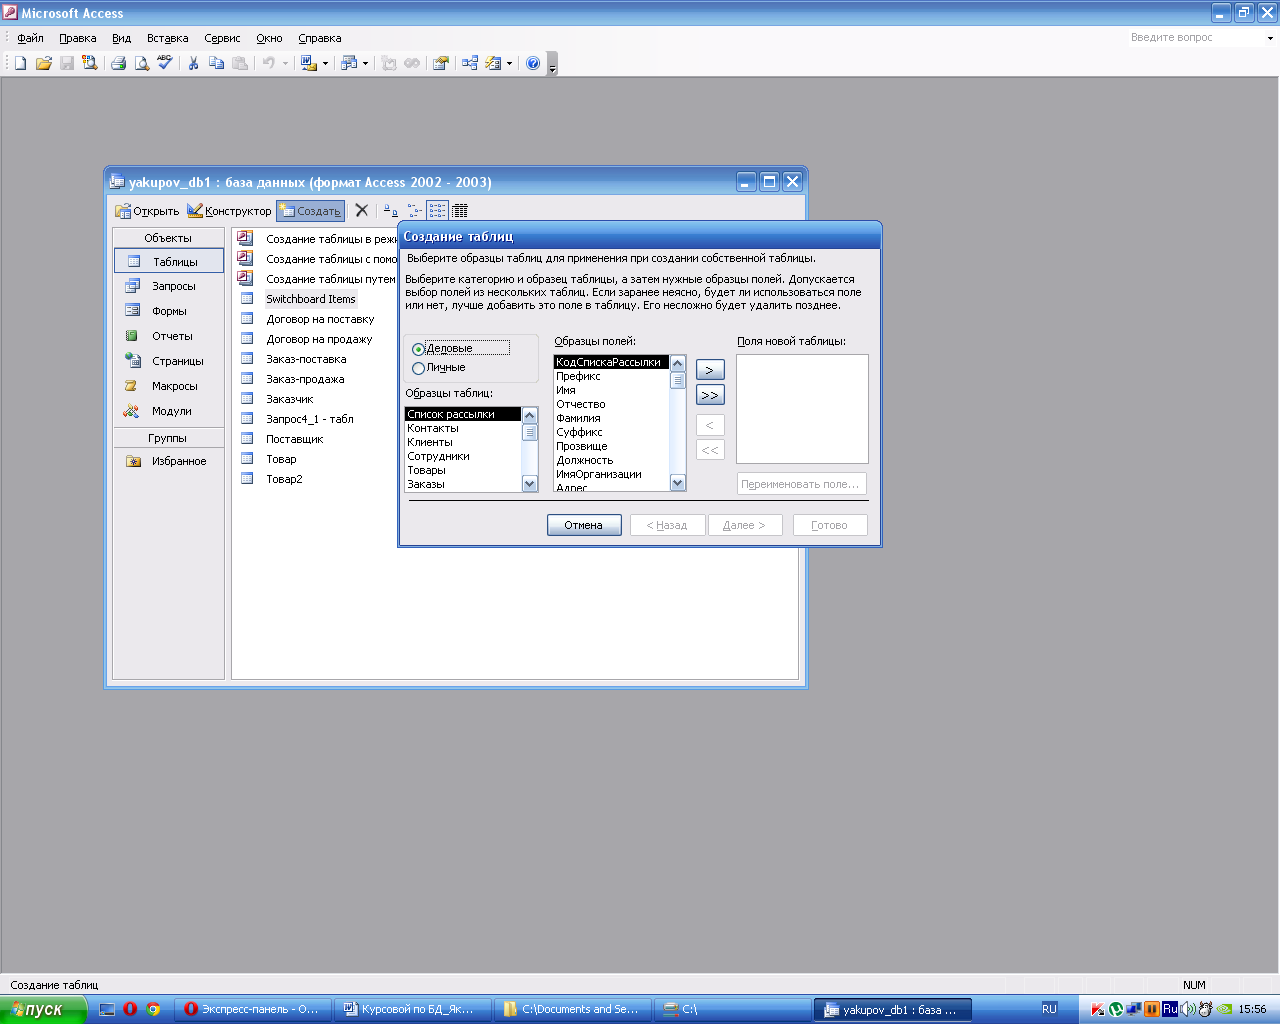Select Отчеты in the Objects pane
This screenshot has height=1024, width=1280.
[168, 336]
